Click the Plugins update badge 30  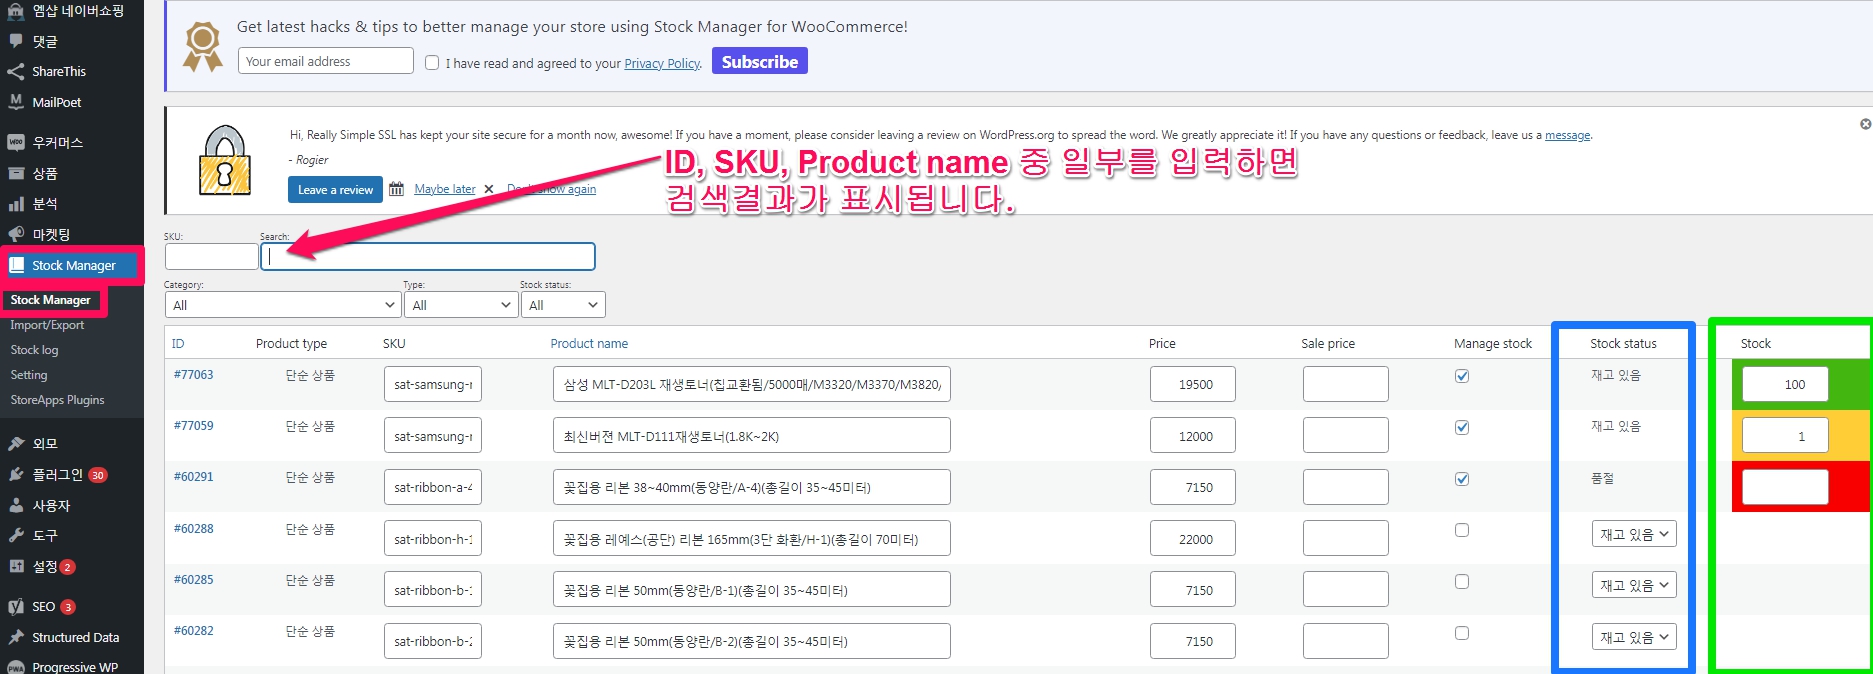coord(98,475)
